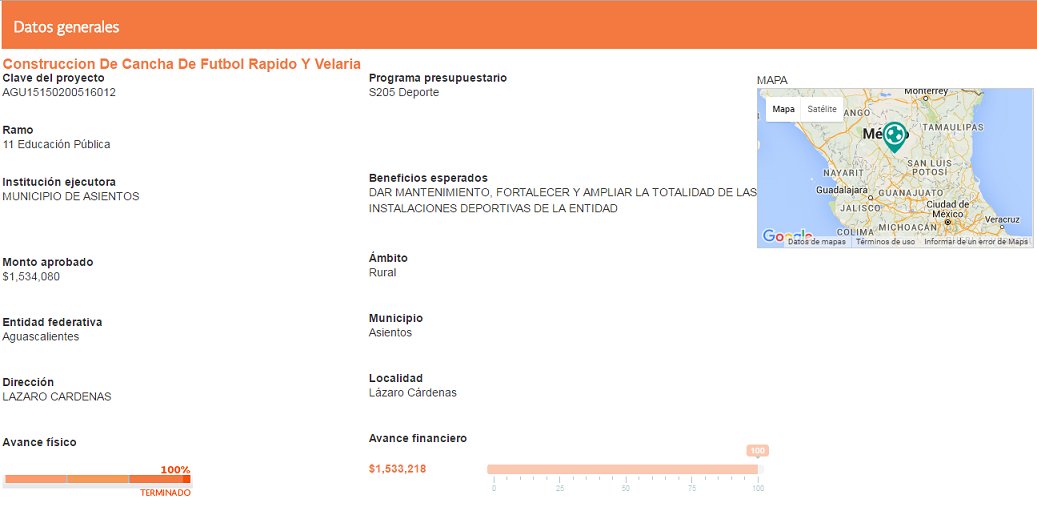Select the Aguascalientes entity value

point(40,337)
